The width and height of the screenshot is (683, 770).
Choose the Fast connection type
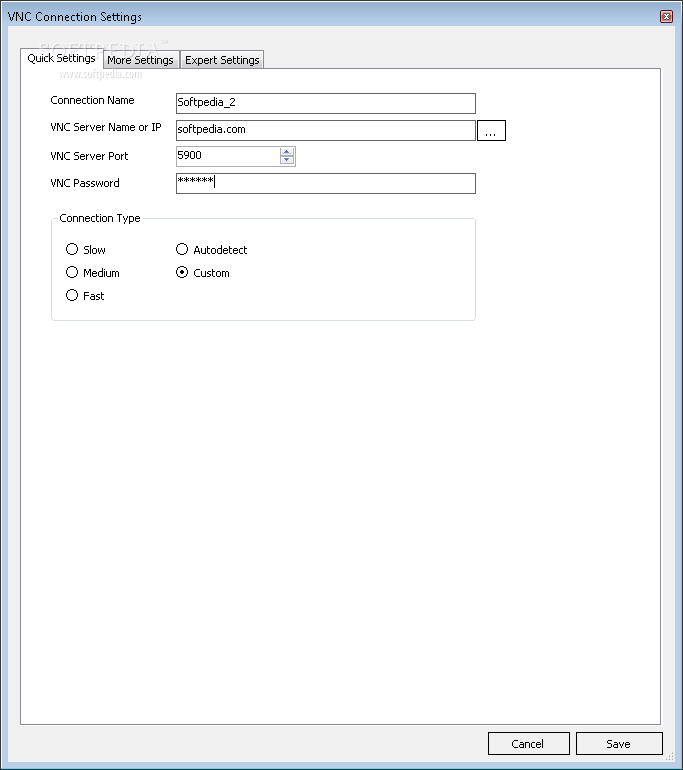point(85,296)
